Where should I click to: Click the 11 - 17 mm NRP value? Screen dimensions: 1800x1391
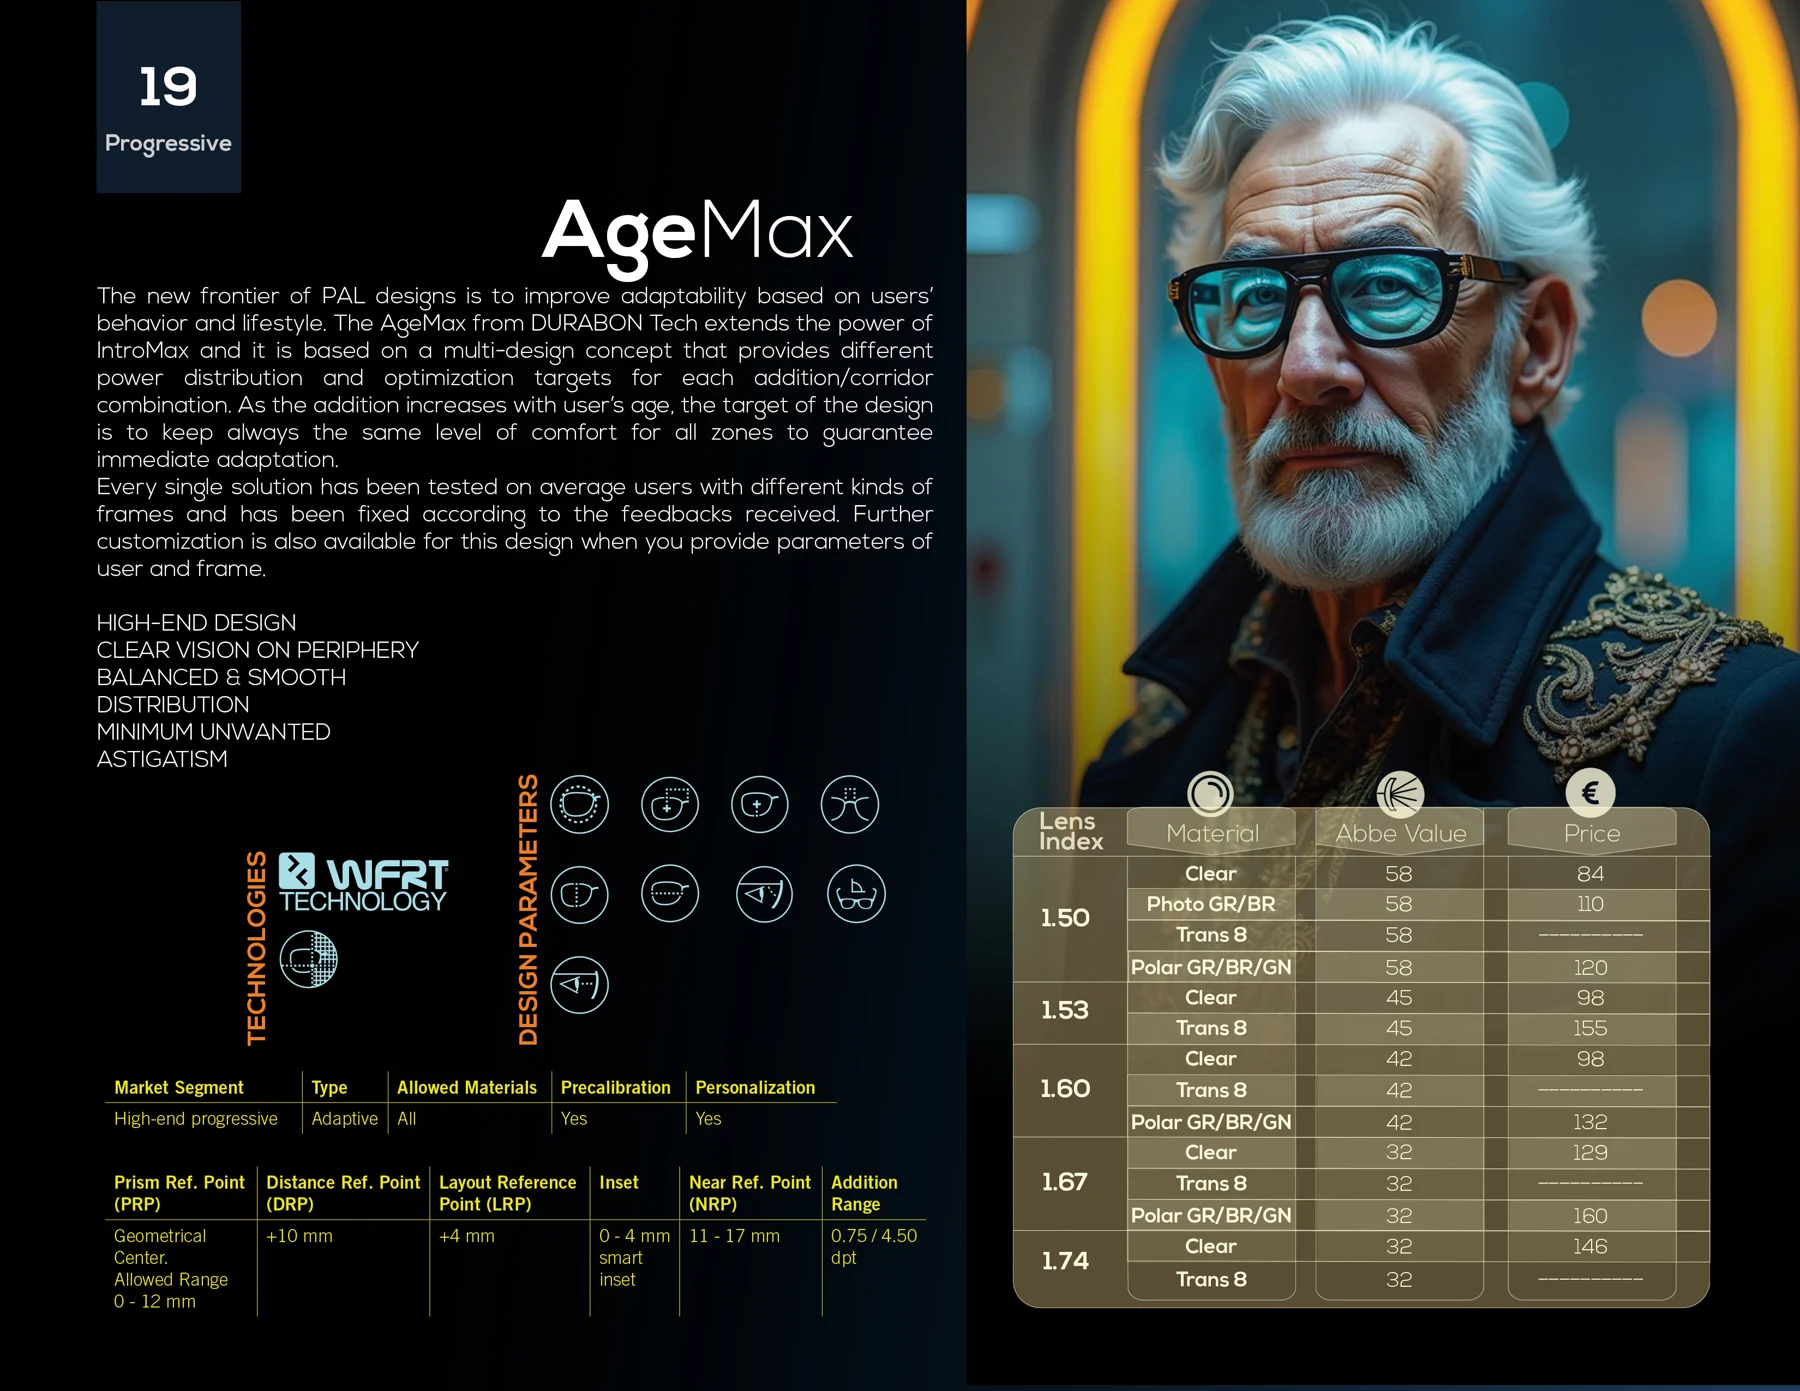[734, 1236]
